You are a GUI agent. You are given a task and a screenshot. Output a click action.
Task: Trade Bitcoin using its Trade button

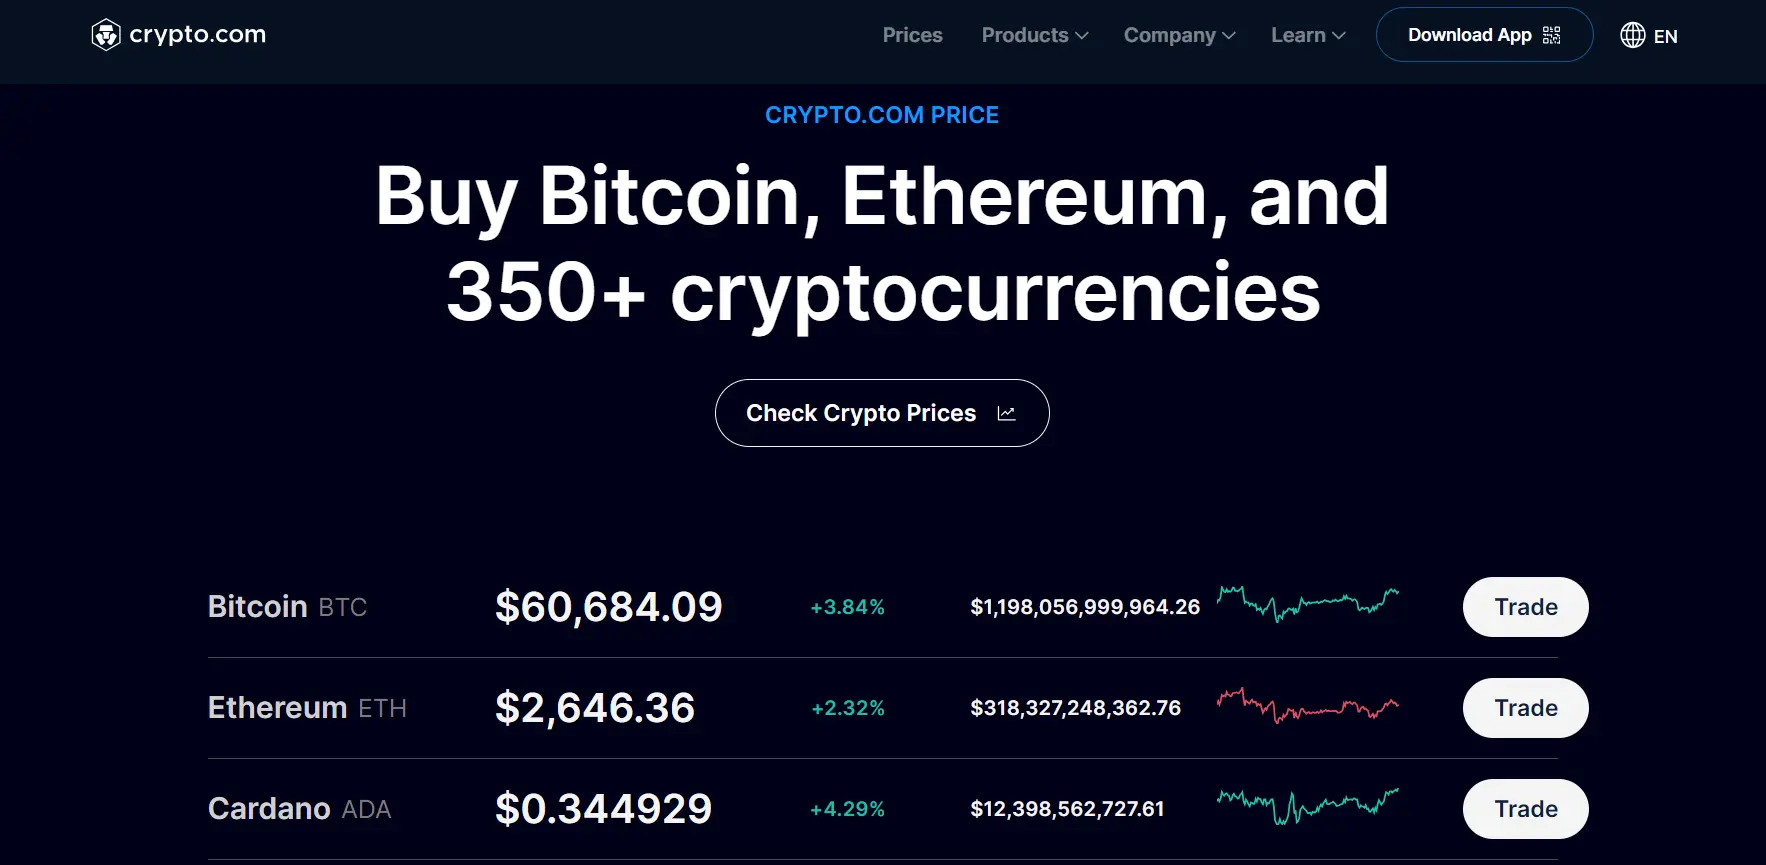coord(1525,607)
